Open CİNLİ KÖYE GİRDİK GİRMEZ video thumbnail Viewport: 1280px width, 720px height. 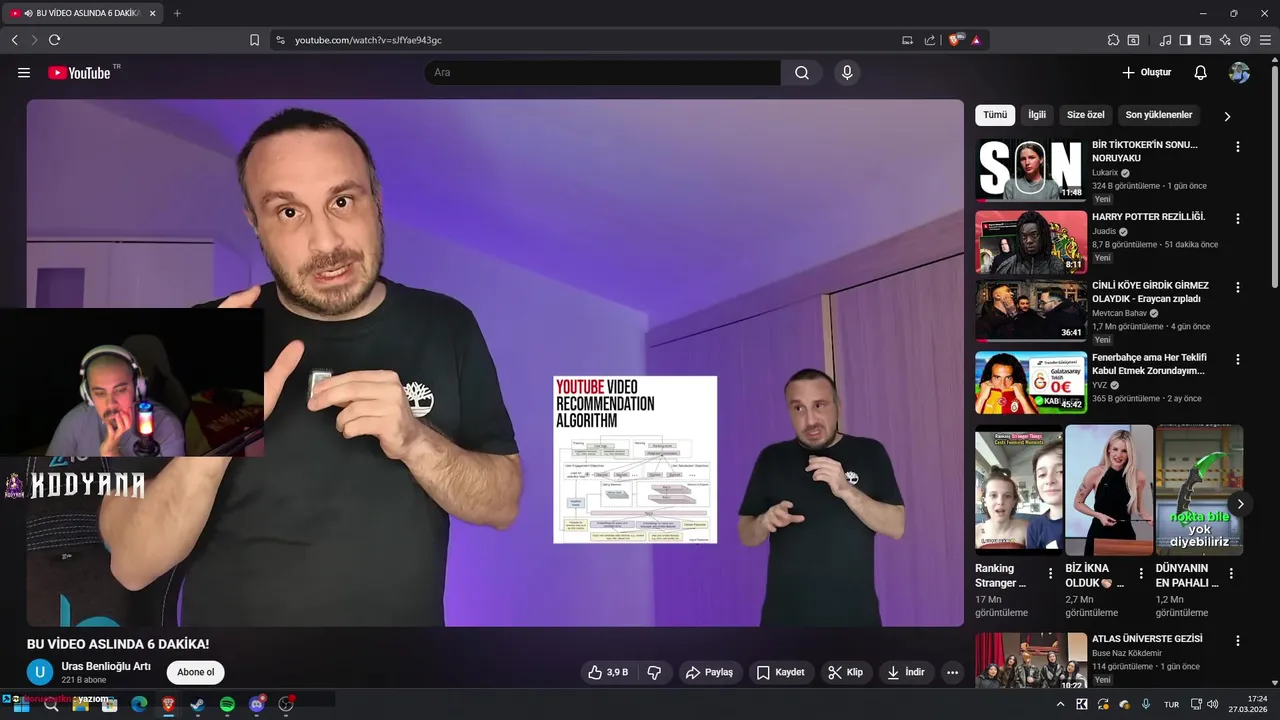tap(1031, 311)
